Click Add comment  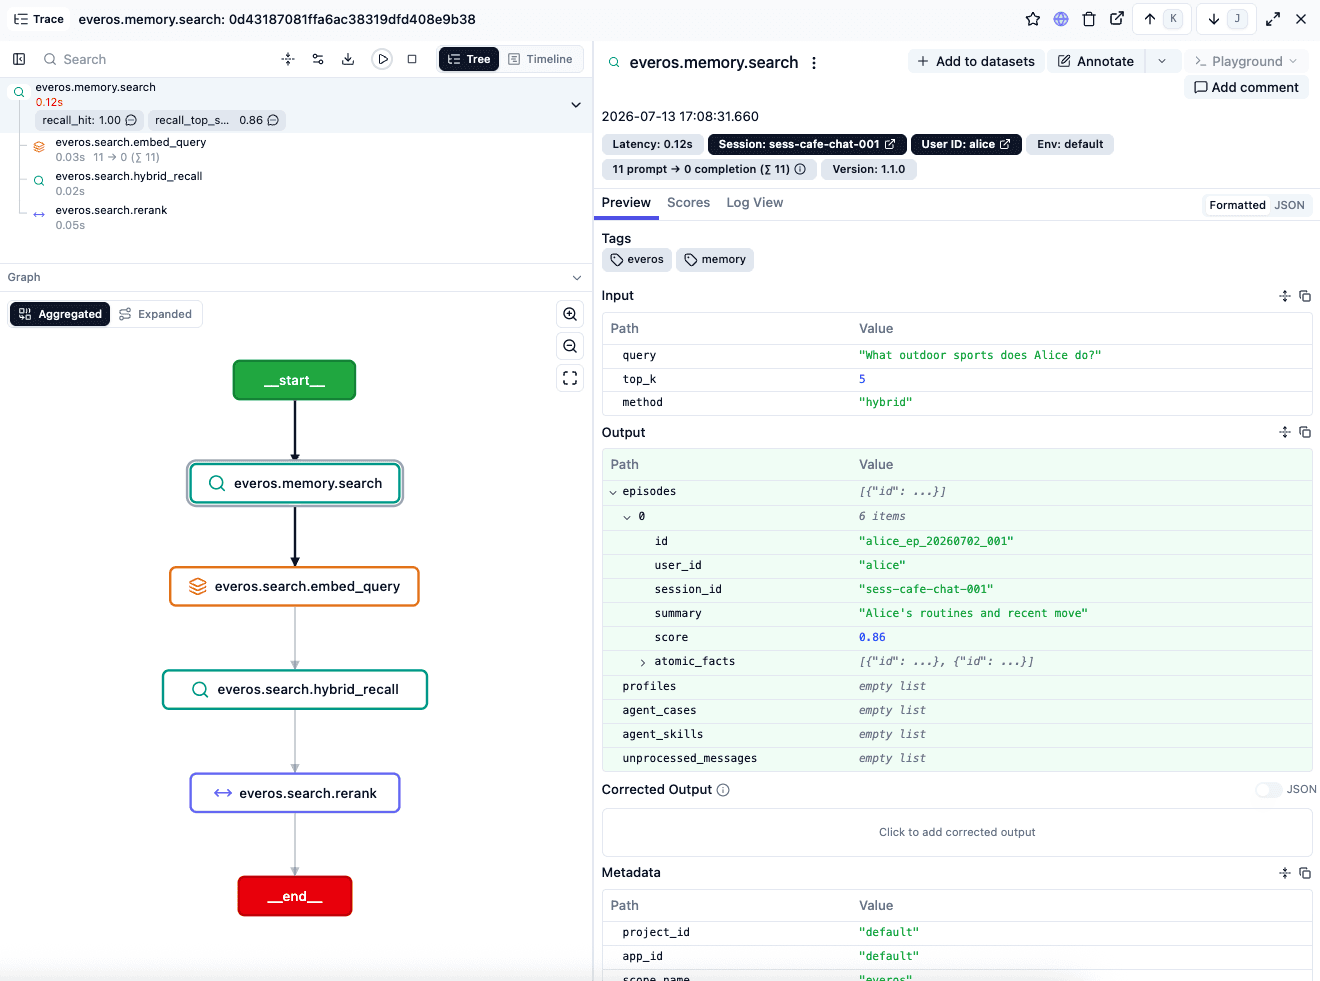click(1246, 87)
